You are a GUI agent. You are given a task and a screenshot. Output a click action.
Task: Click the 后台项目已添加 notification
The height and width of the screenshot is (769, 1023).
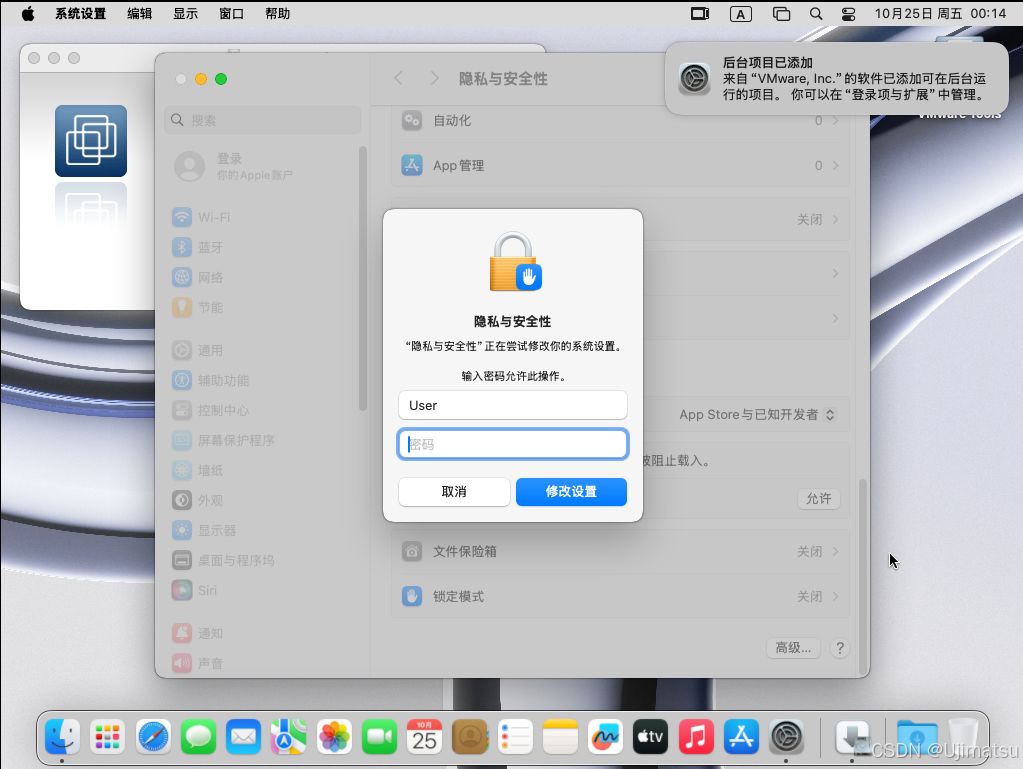836,79
